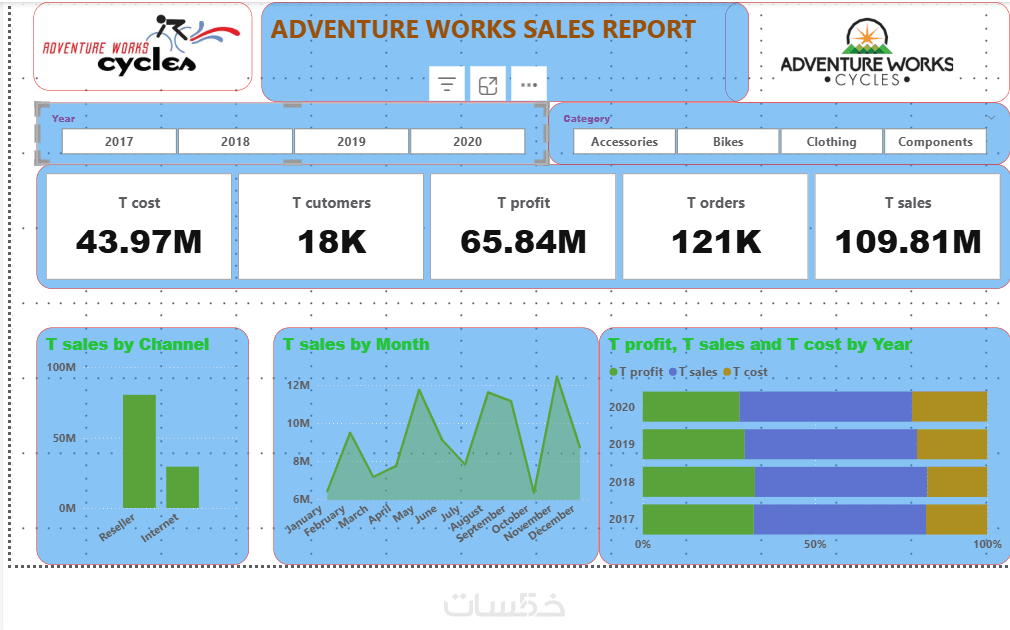The height and width of the screenshot is (630, 1010).
Task: Select the T profit card
Action: [x=523, y=227]
